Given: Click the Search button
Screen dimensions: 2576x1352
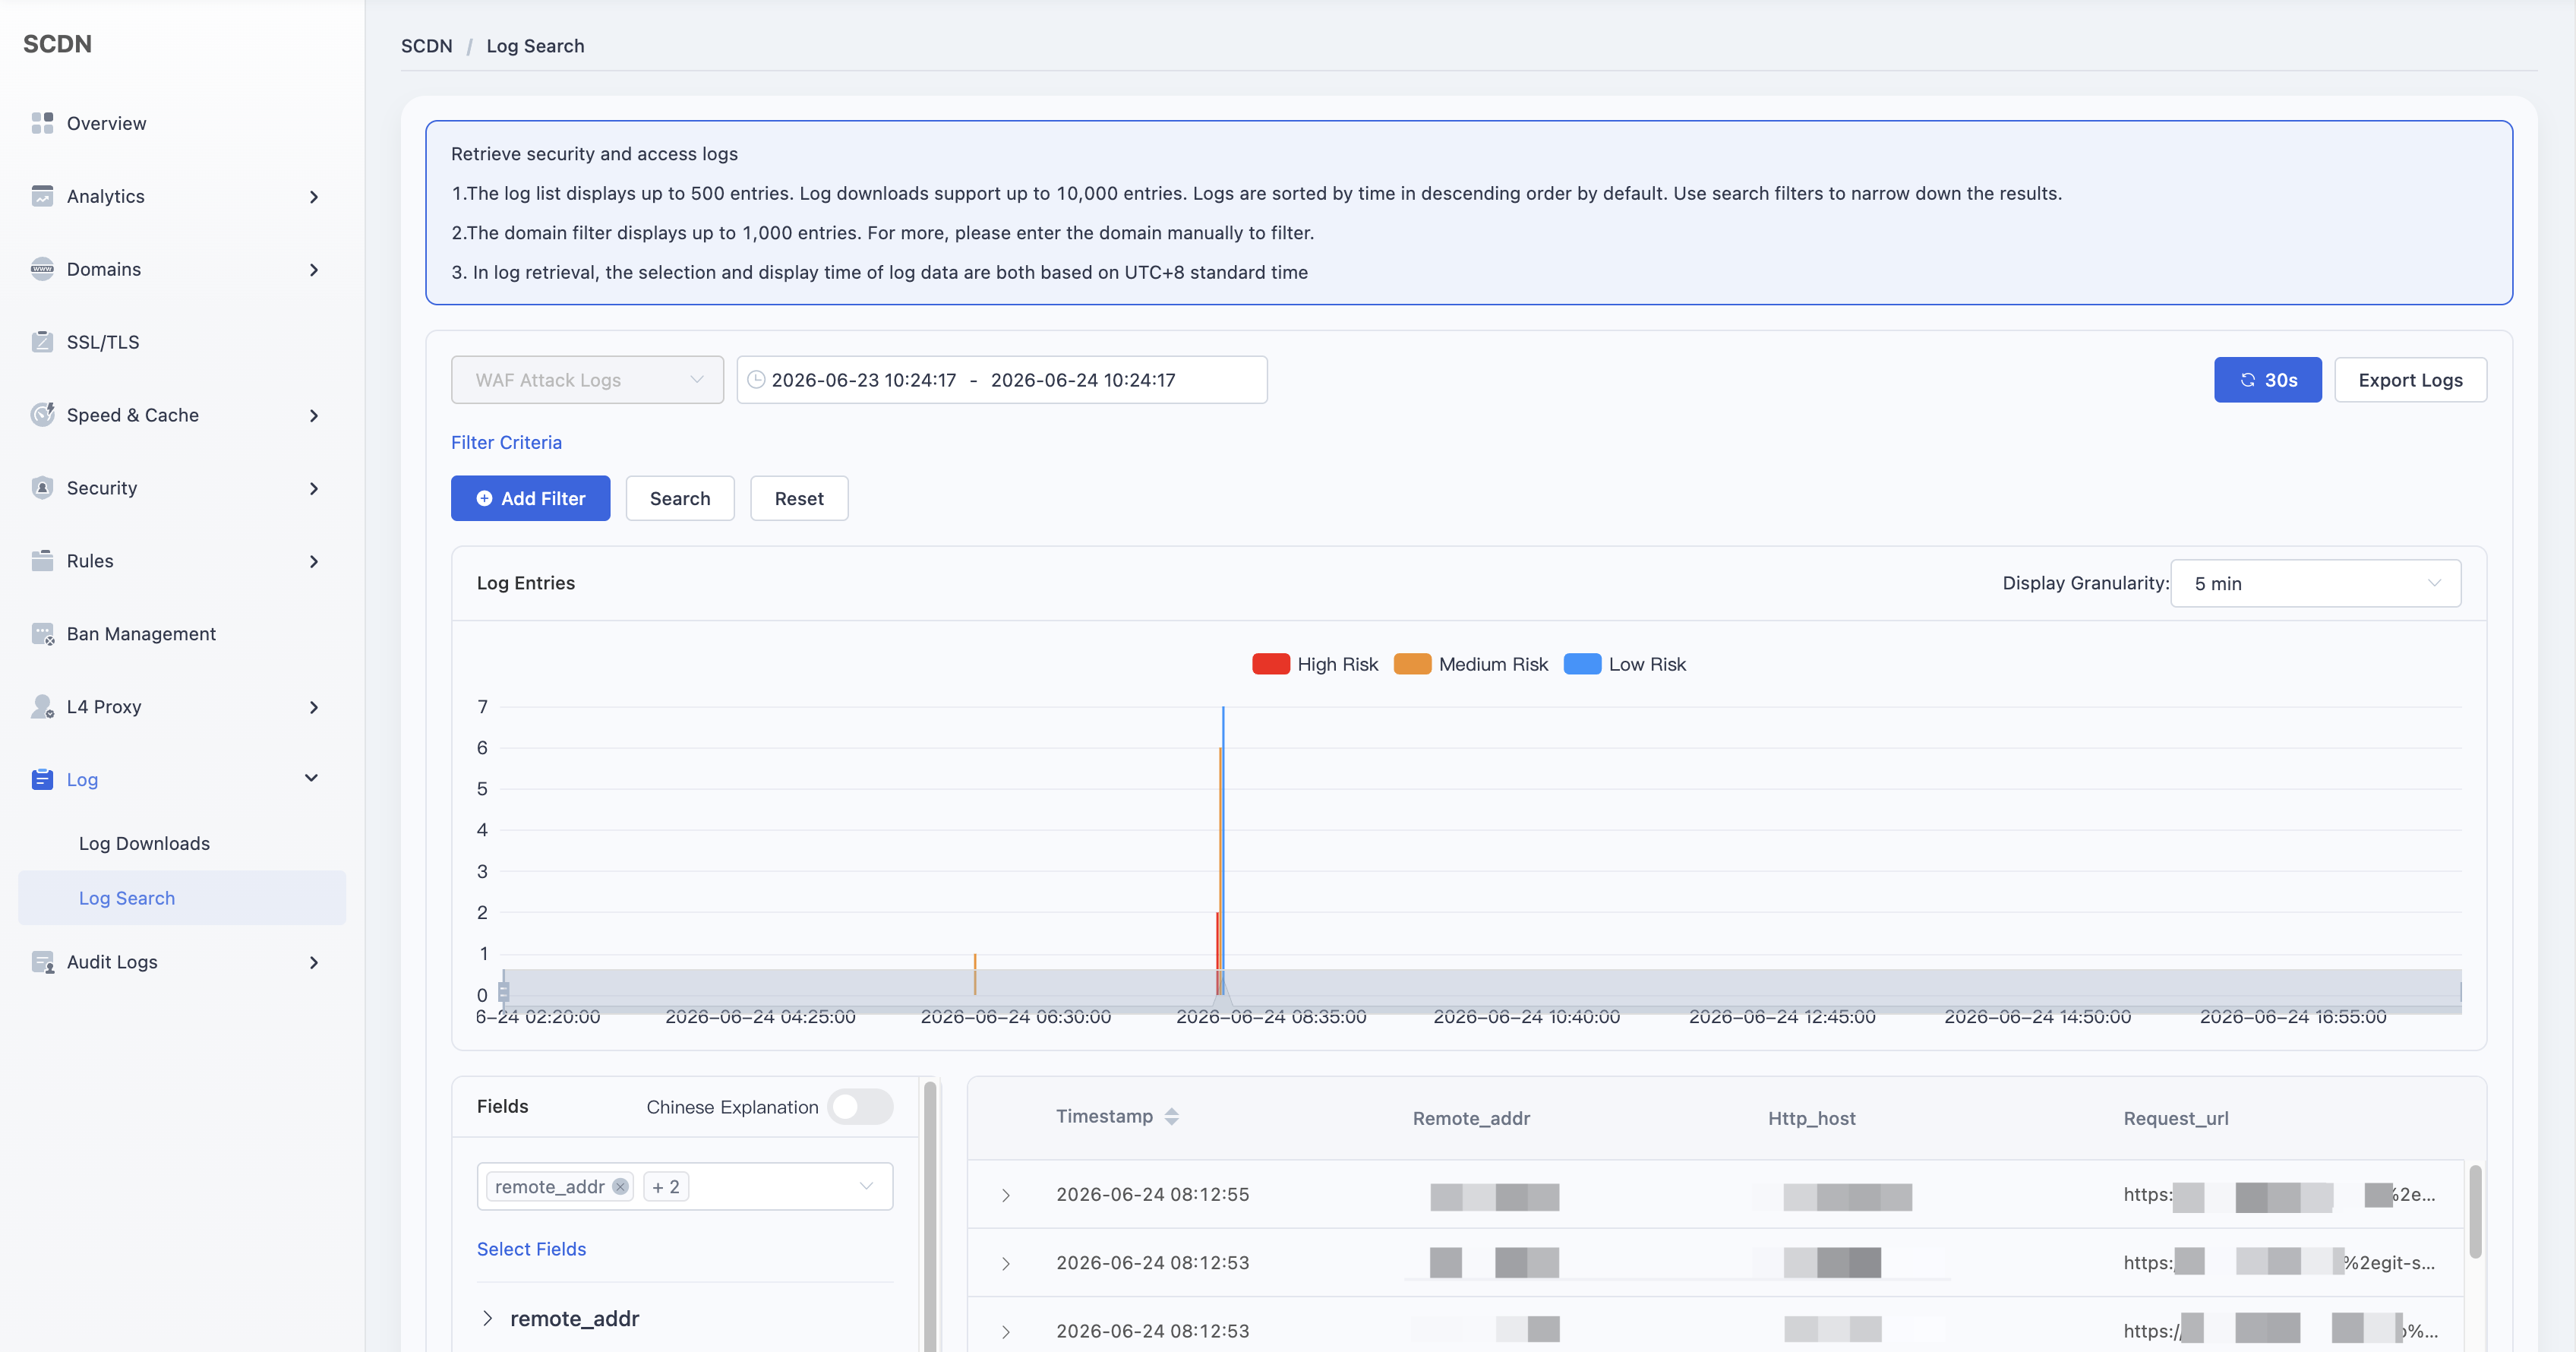Looking at the screenshot, I should (680, 498).
